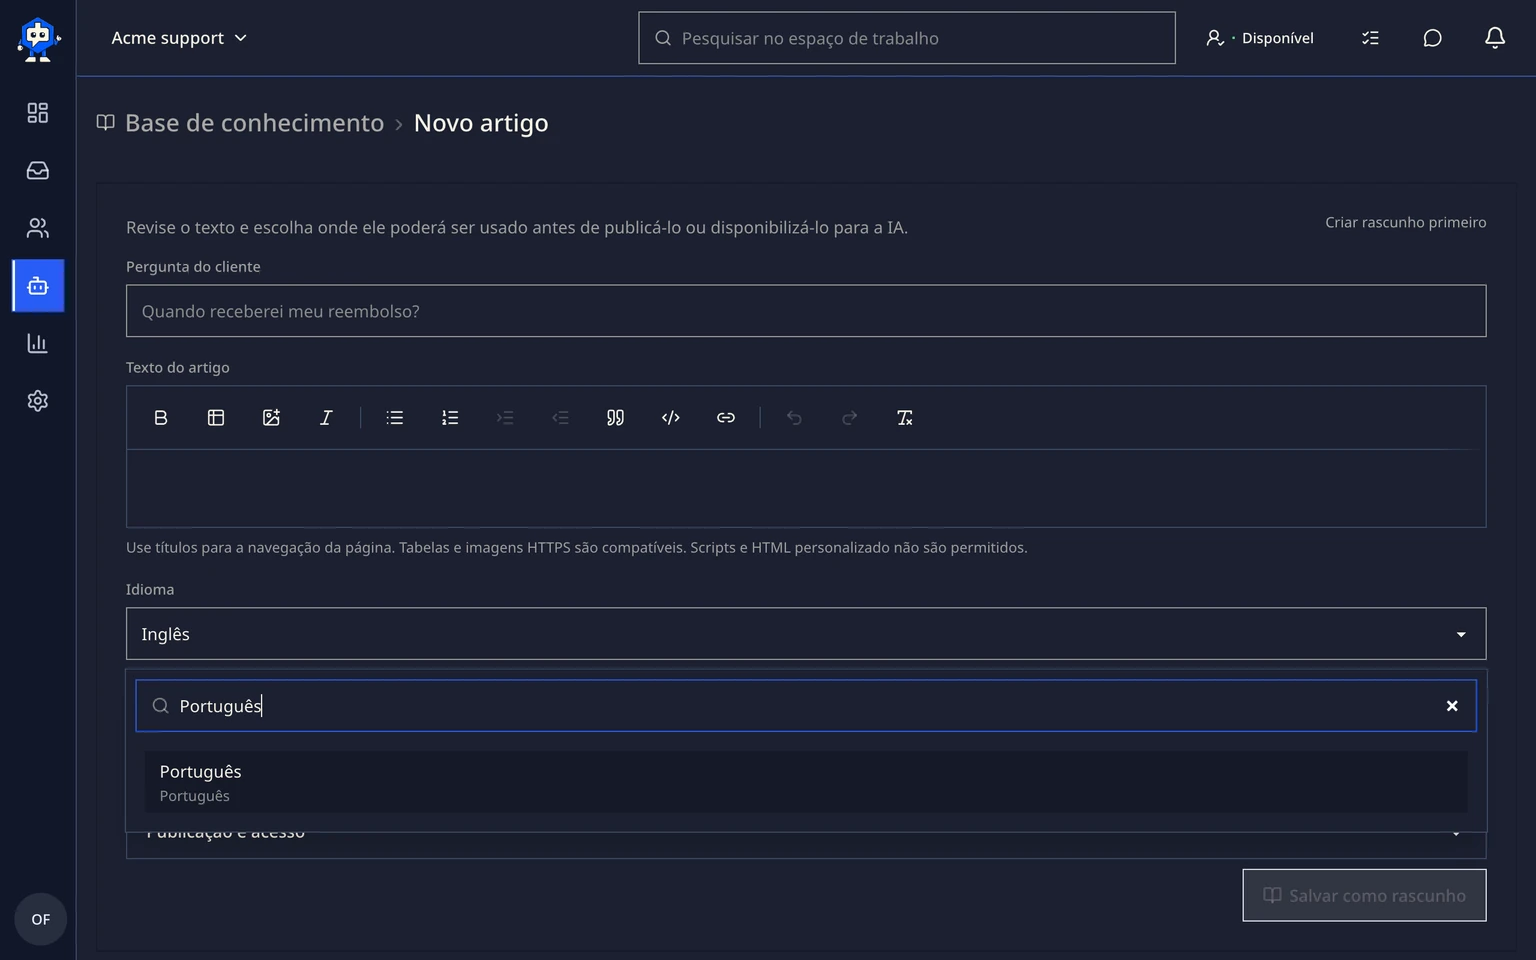
Task: Open the Inglês language dropdown
Action: [x=806, y=634]
